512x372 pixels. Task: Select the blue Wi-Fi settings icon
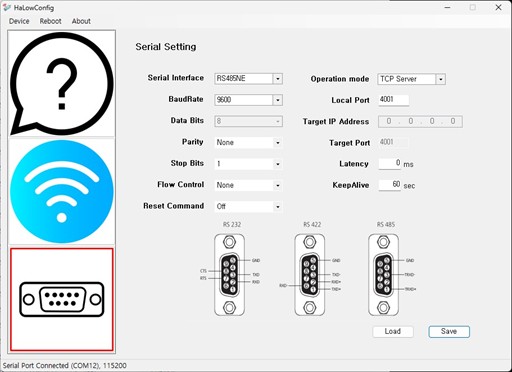[x=62, y=191]
